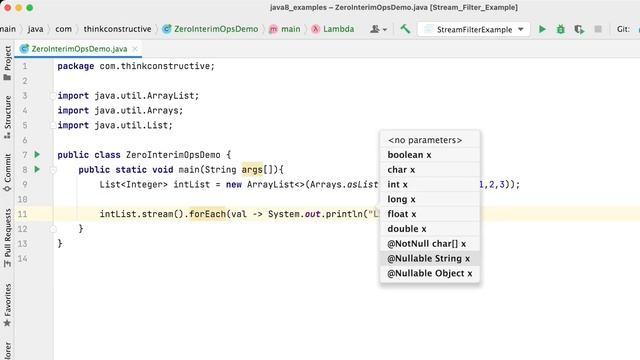Click intList variable on line 9
The height and width of the screenshot is (360, 640).
(x=191, y=184)
